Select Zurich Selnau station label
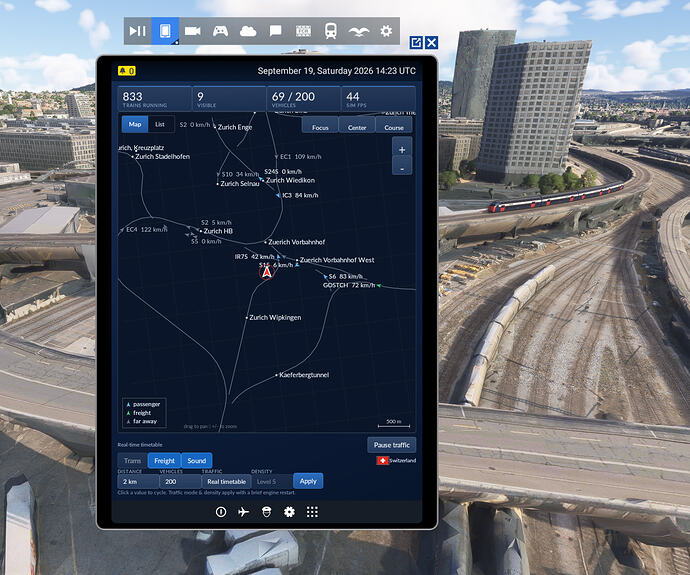Screen dimensions: 690x575 [x=240, y=183]
